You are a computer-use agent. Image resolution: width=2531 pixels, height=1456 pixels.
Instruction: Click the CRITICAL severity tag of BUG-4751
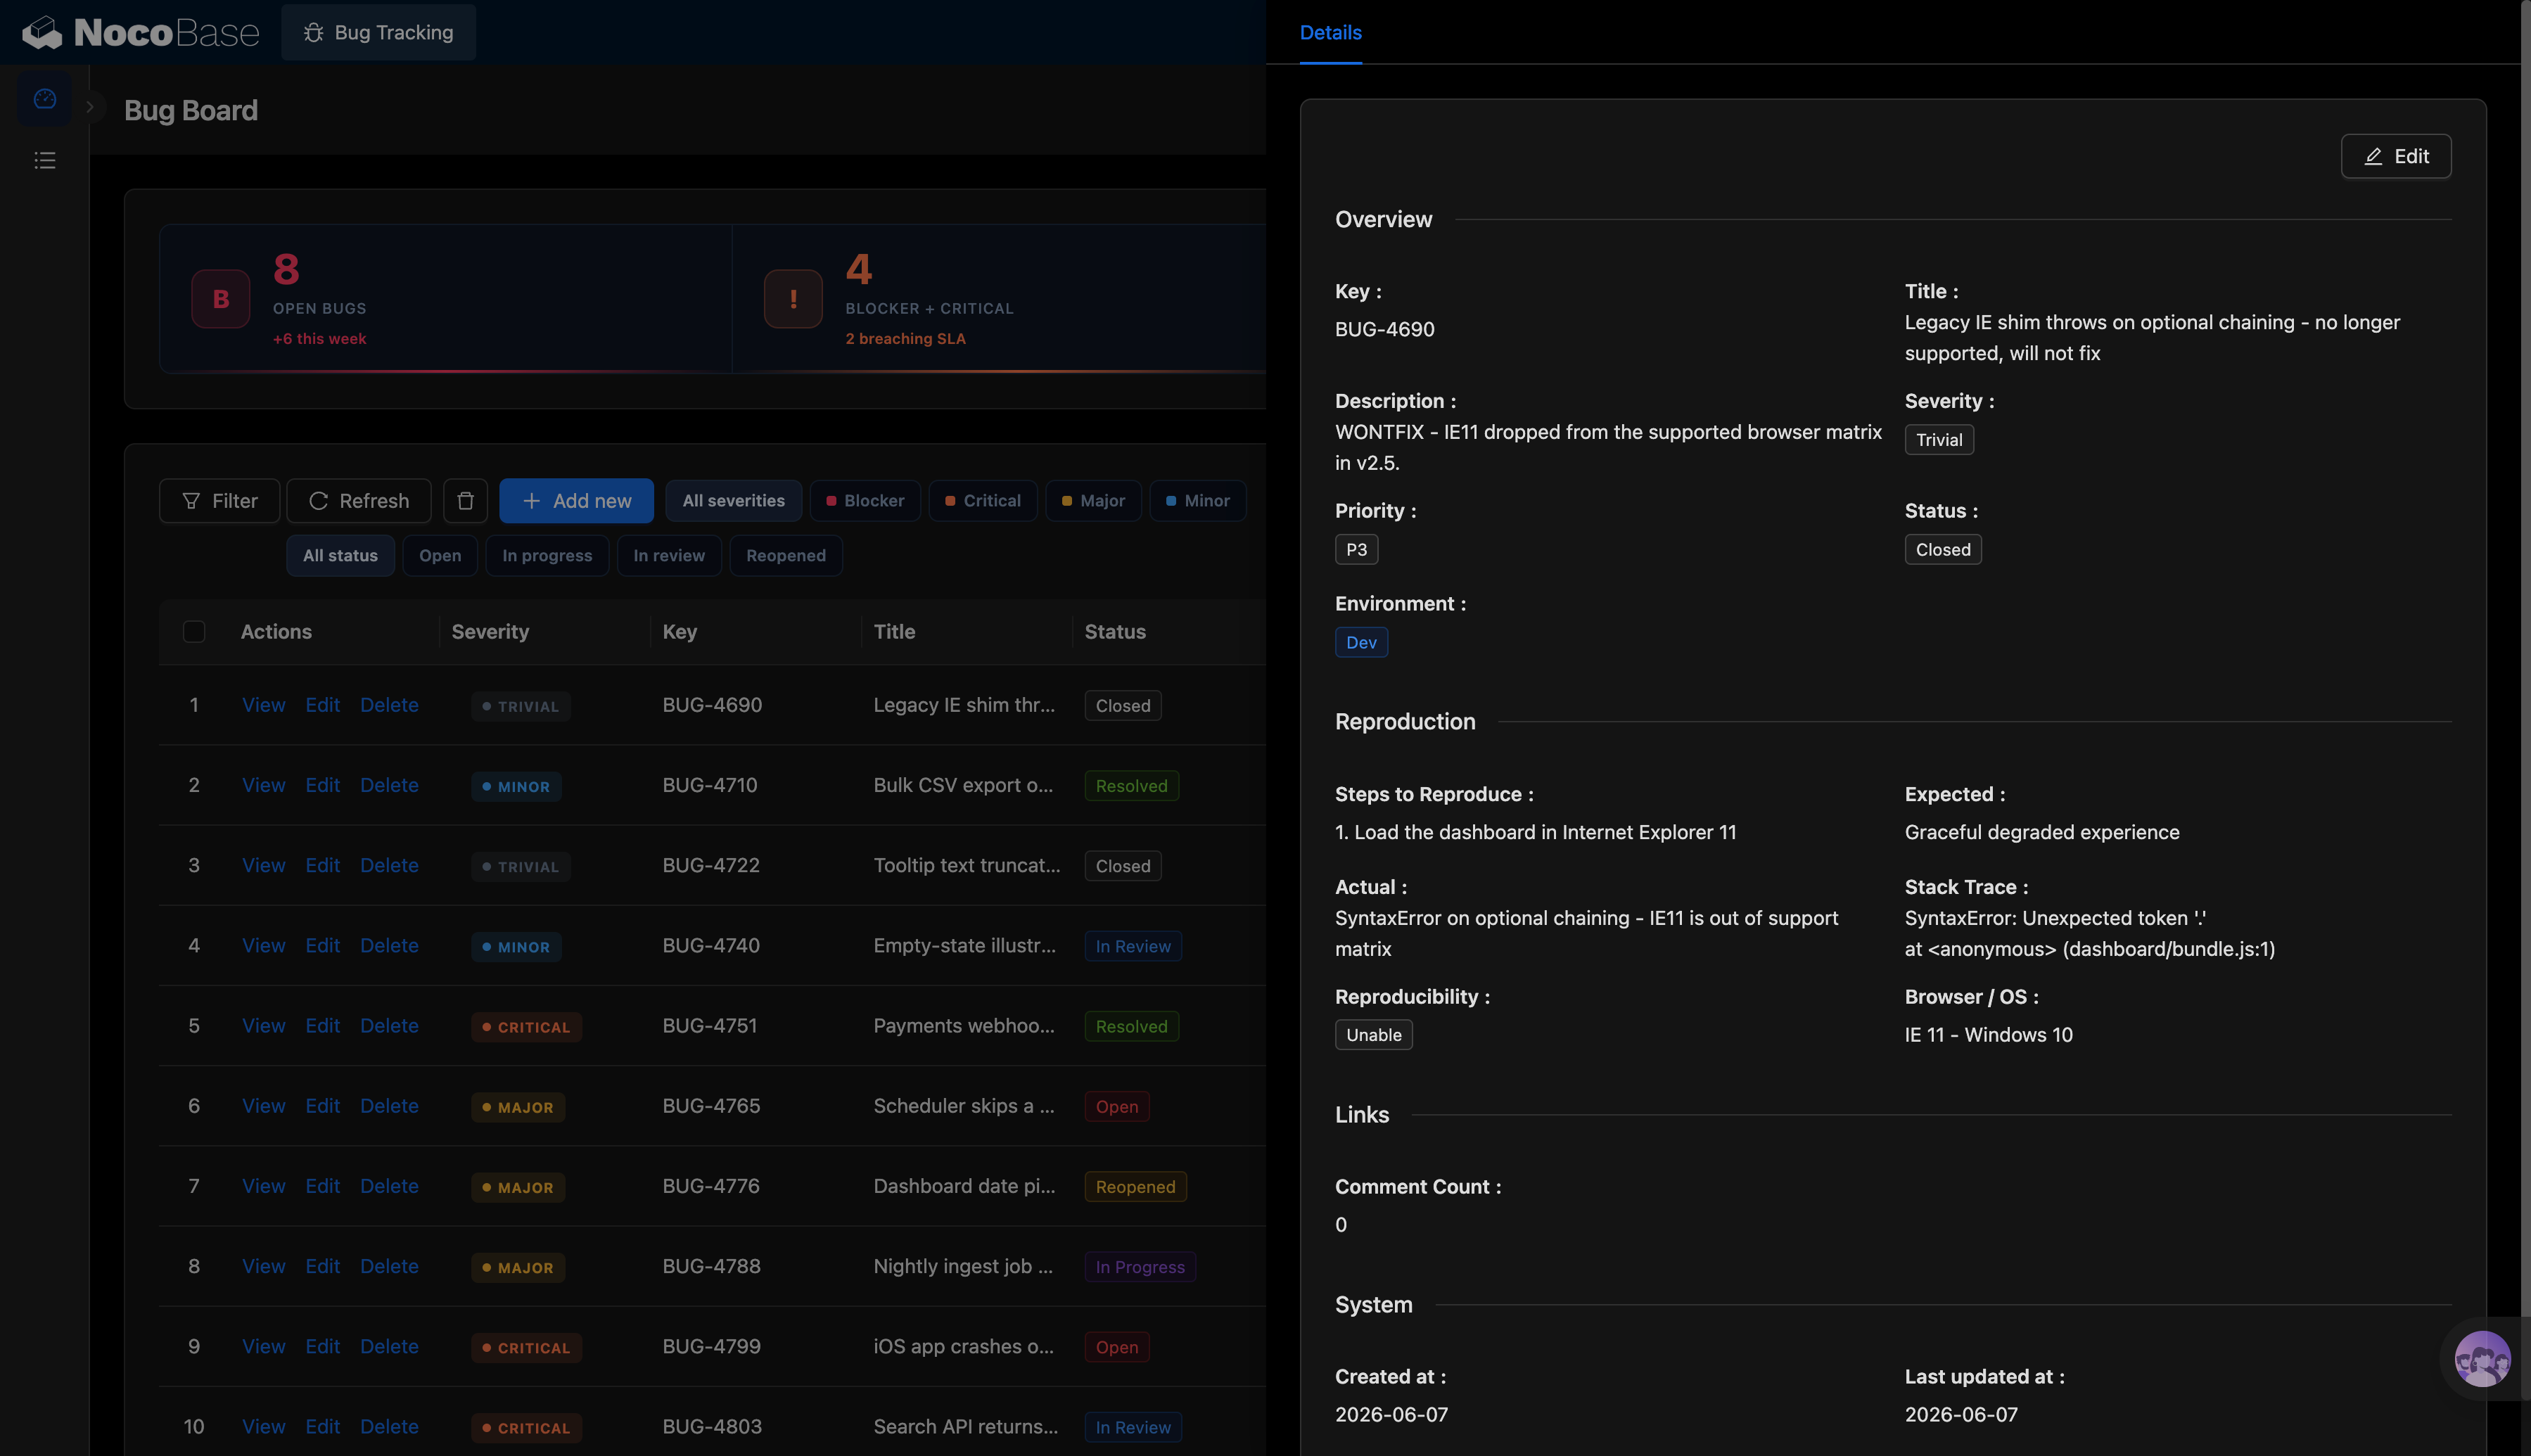pyautogui.click(x=526, y=1027)
